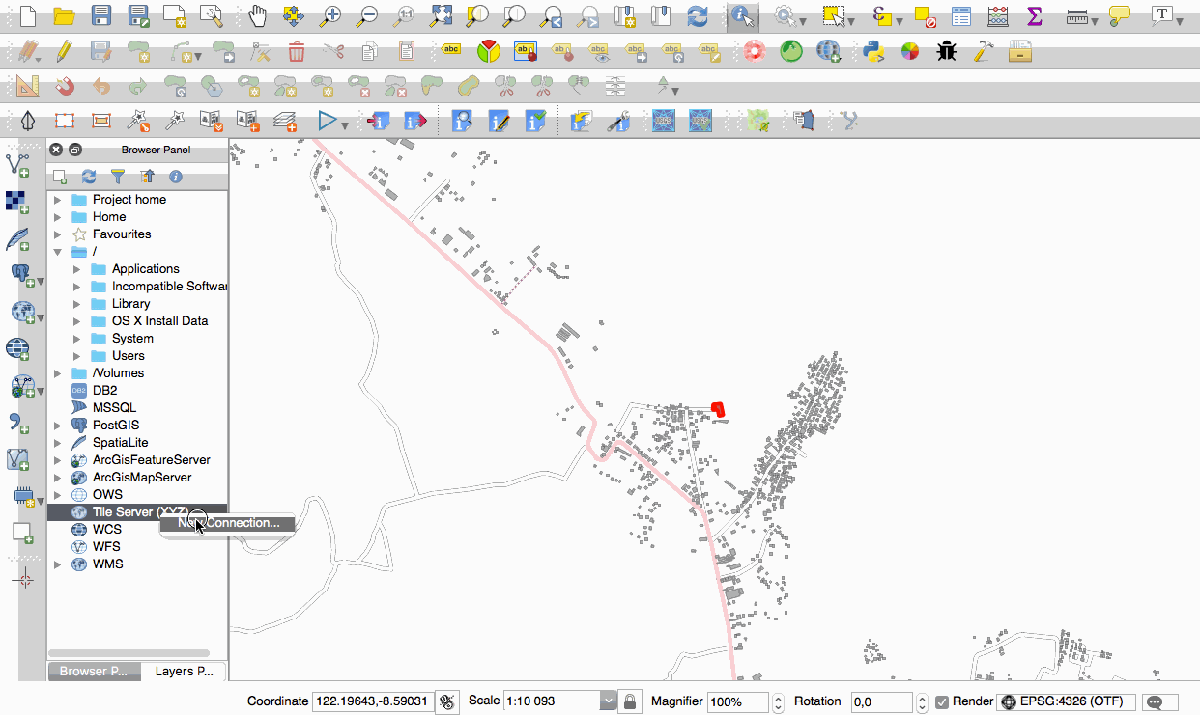Click the Coordinate input field
1200x715 pixels.
[x=372, y=702]
